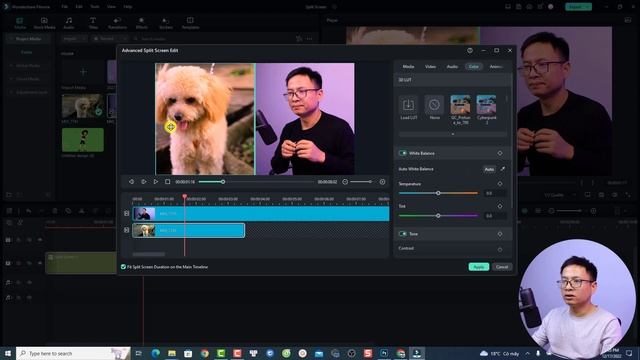Toggle lock on the top split-screen track

pos(127,213)
